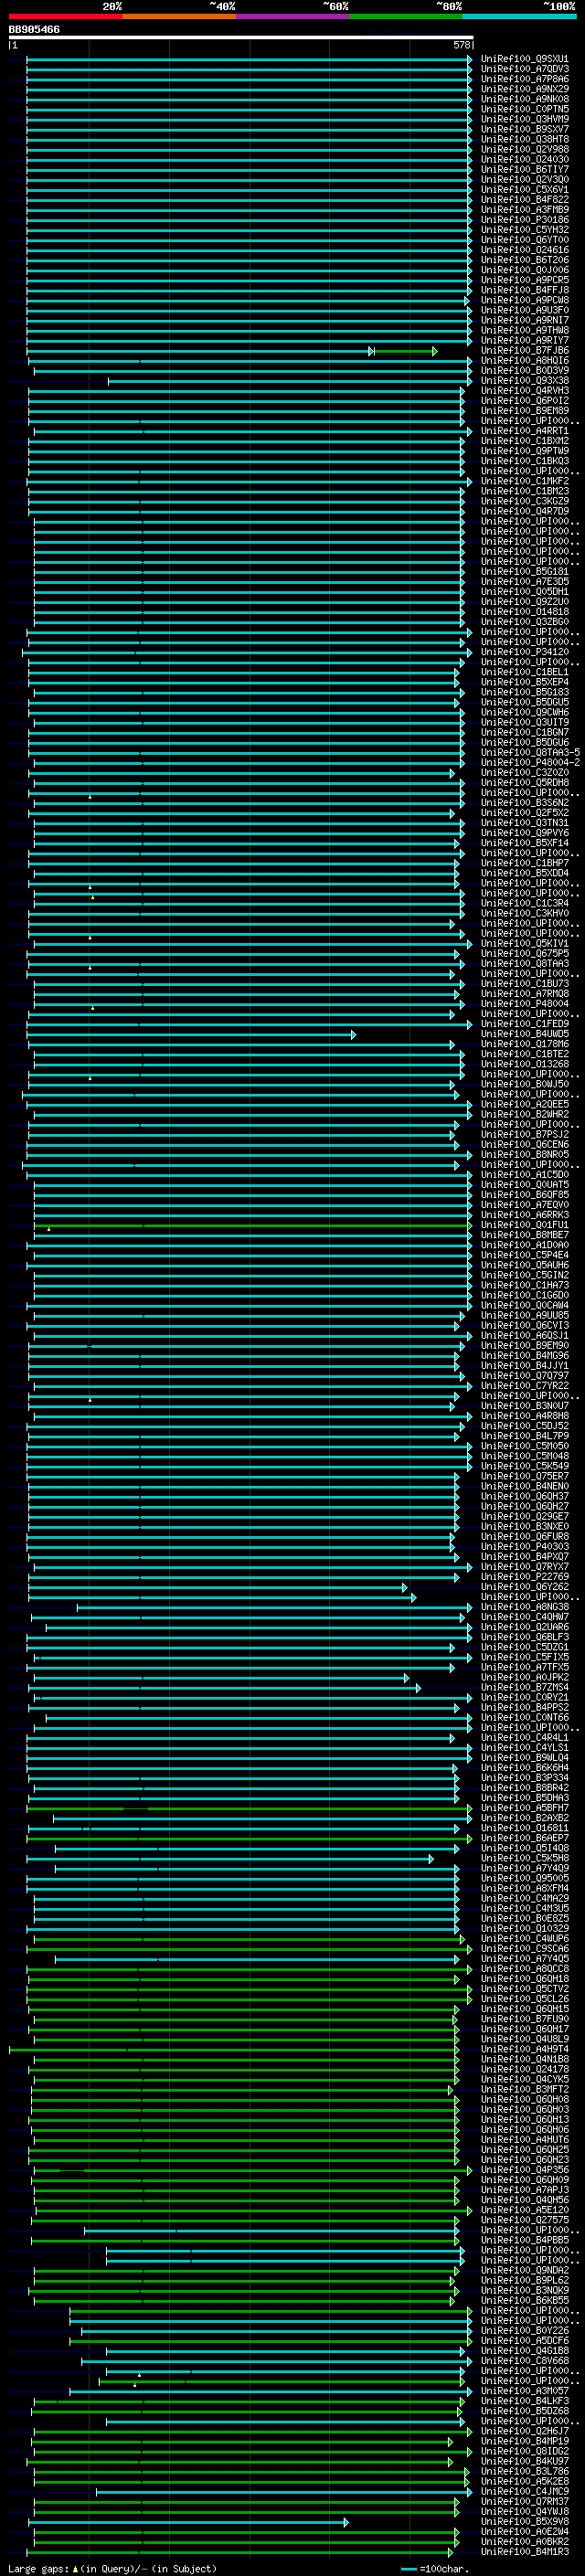This screenshot has width=585, height=2576.
Task: Open hit label UniRef100_P30186
Action: point(524,220)
